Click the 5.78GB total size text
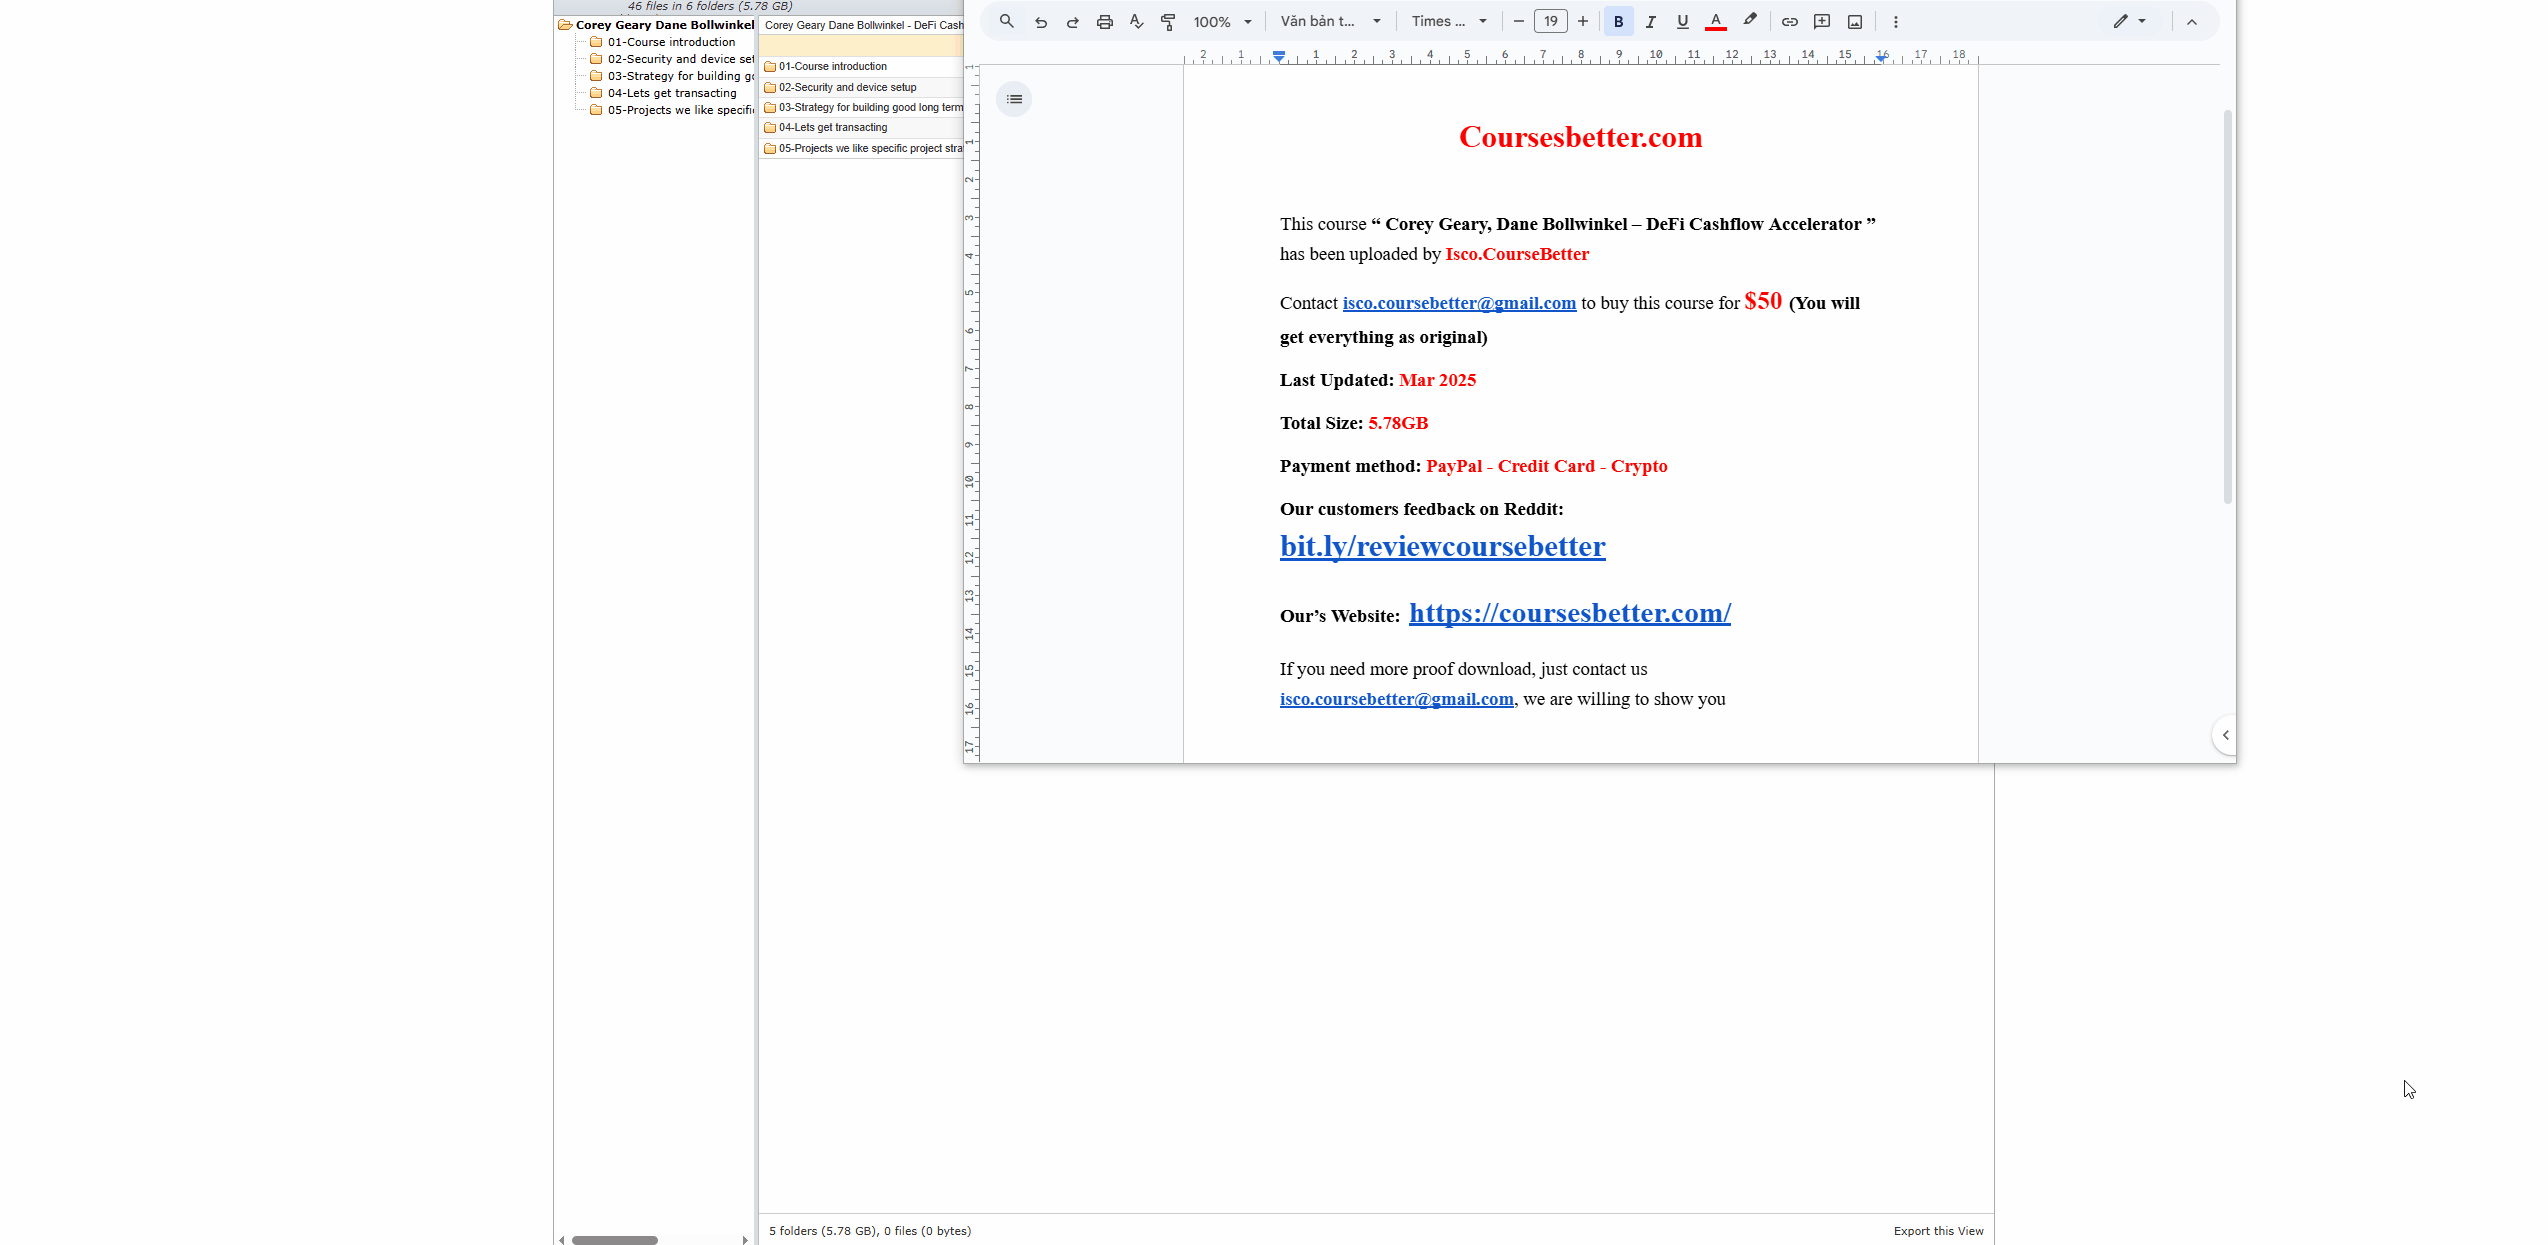This screenshot has height=1245, width=2548. (x=1398, y=423)
